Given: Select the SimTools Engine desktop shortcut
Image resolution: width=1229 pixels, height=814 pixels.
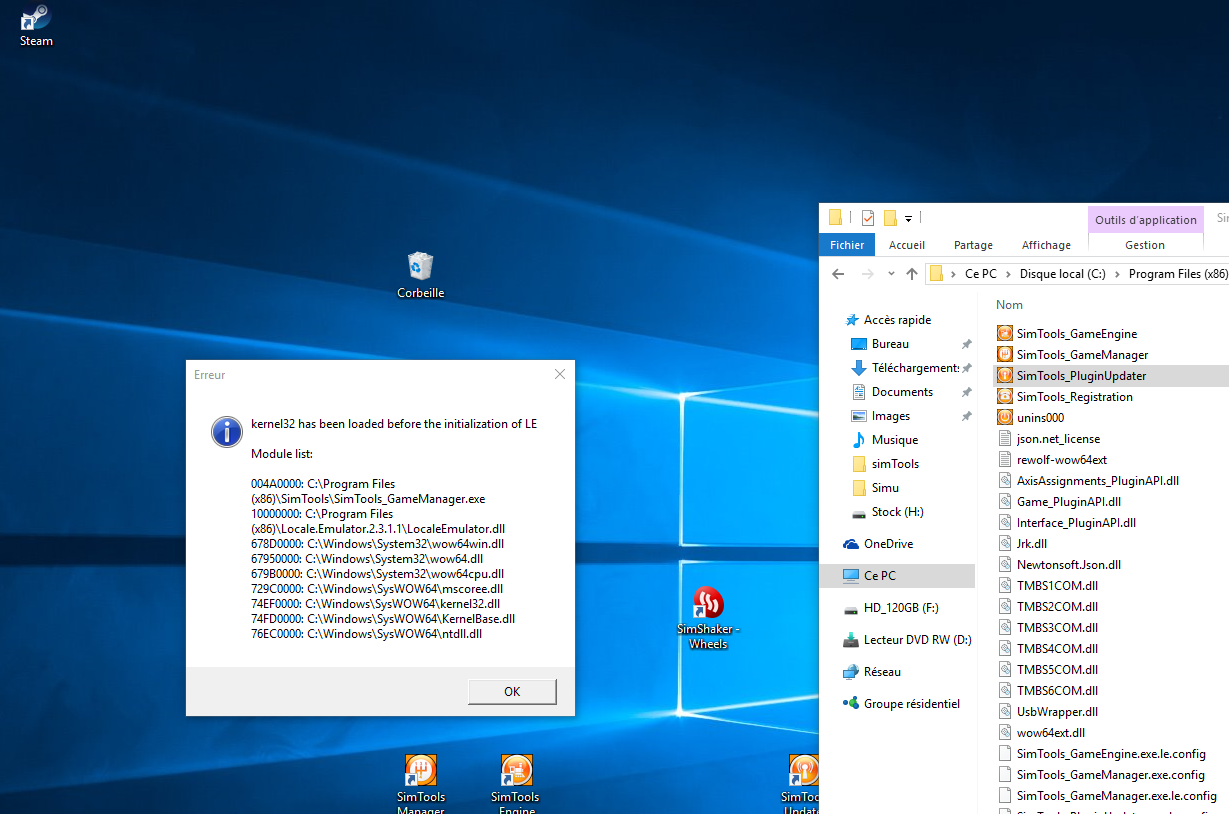Looking at the screenshot, I should 515,784.
